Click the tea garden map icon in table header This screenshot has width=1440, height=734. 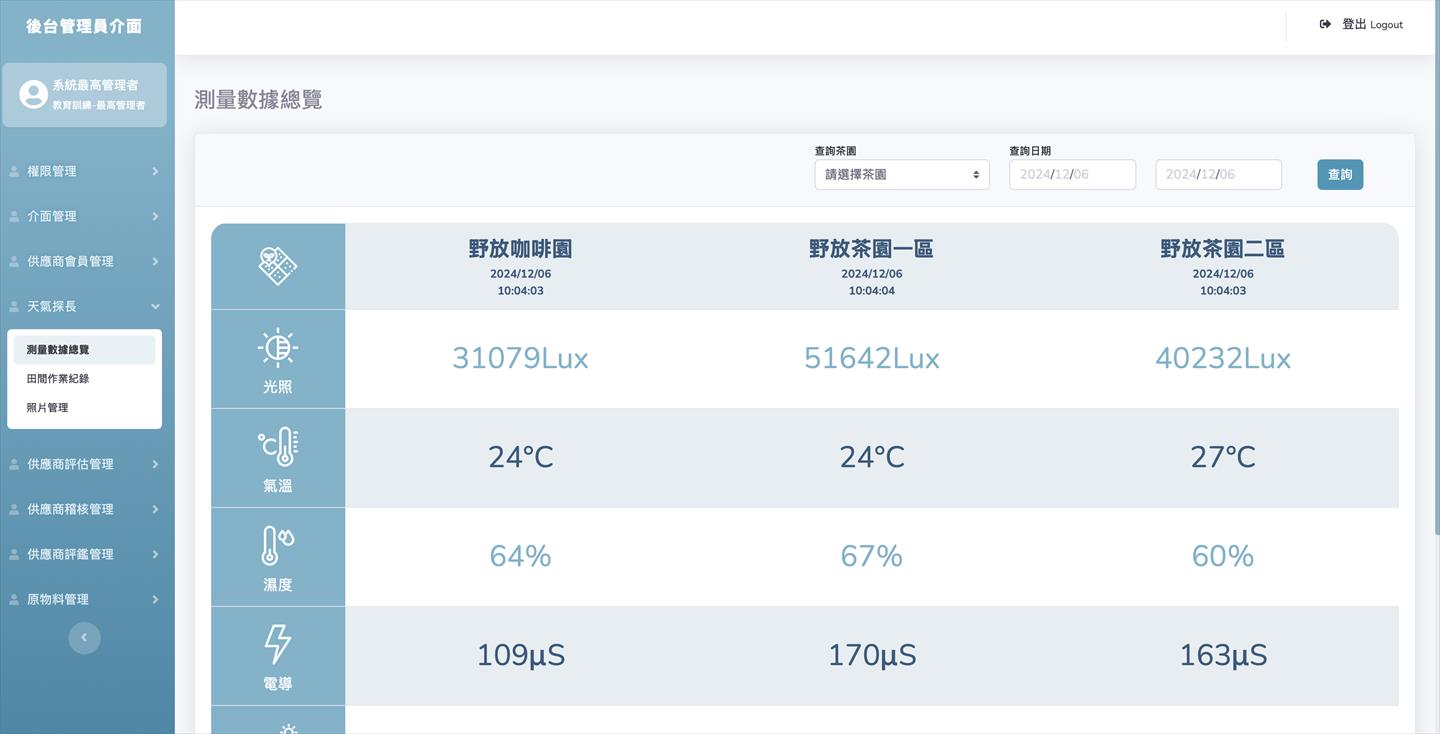[x=277, y=266]
